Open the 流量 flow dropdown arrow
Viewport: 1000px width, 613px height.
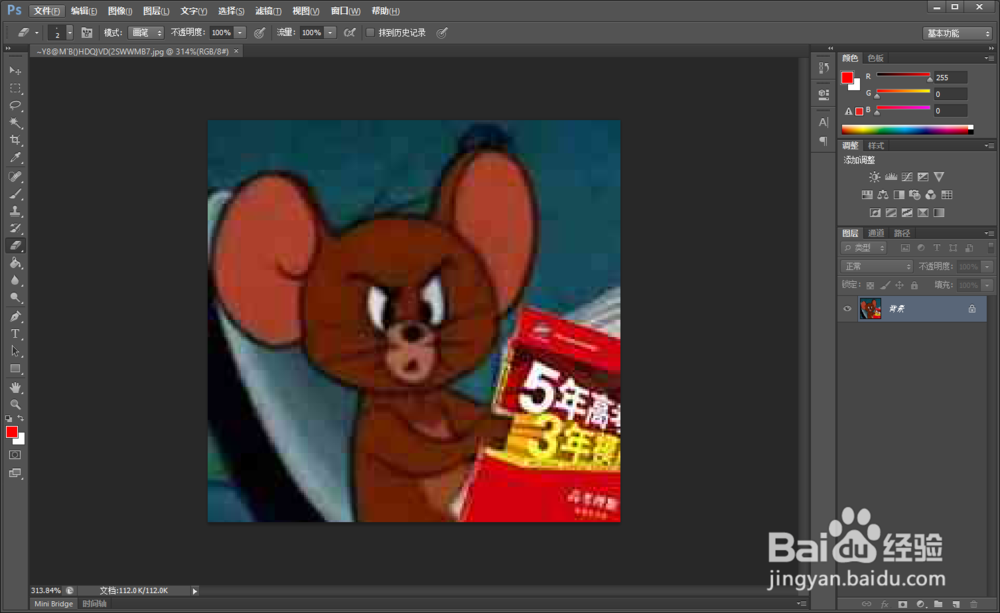point(330,33)
